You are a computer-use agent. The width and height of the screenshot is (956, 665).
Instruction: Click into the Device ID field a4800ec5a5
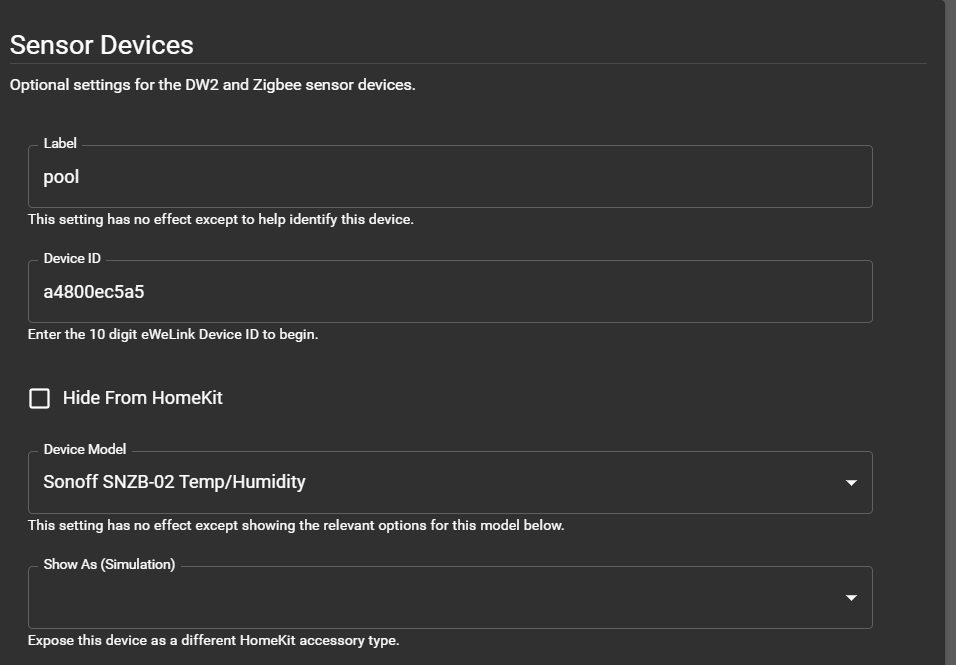[x=450, y=292]
